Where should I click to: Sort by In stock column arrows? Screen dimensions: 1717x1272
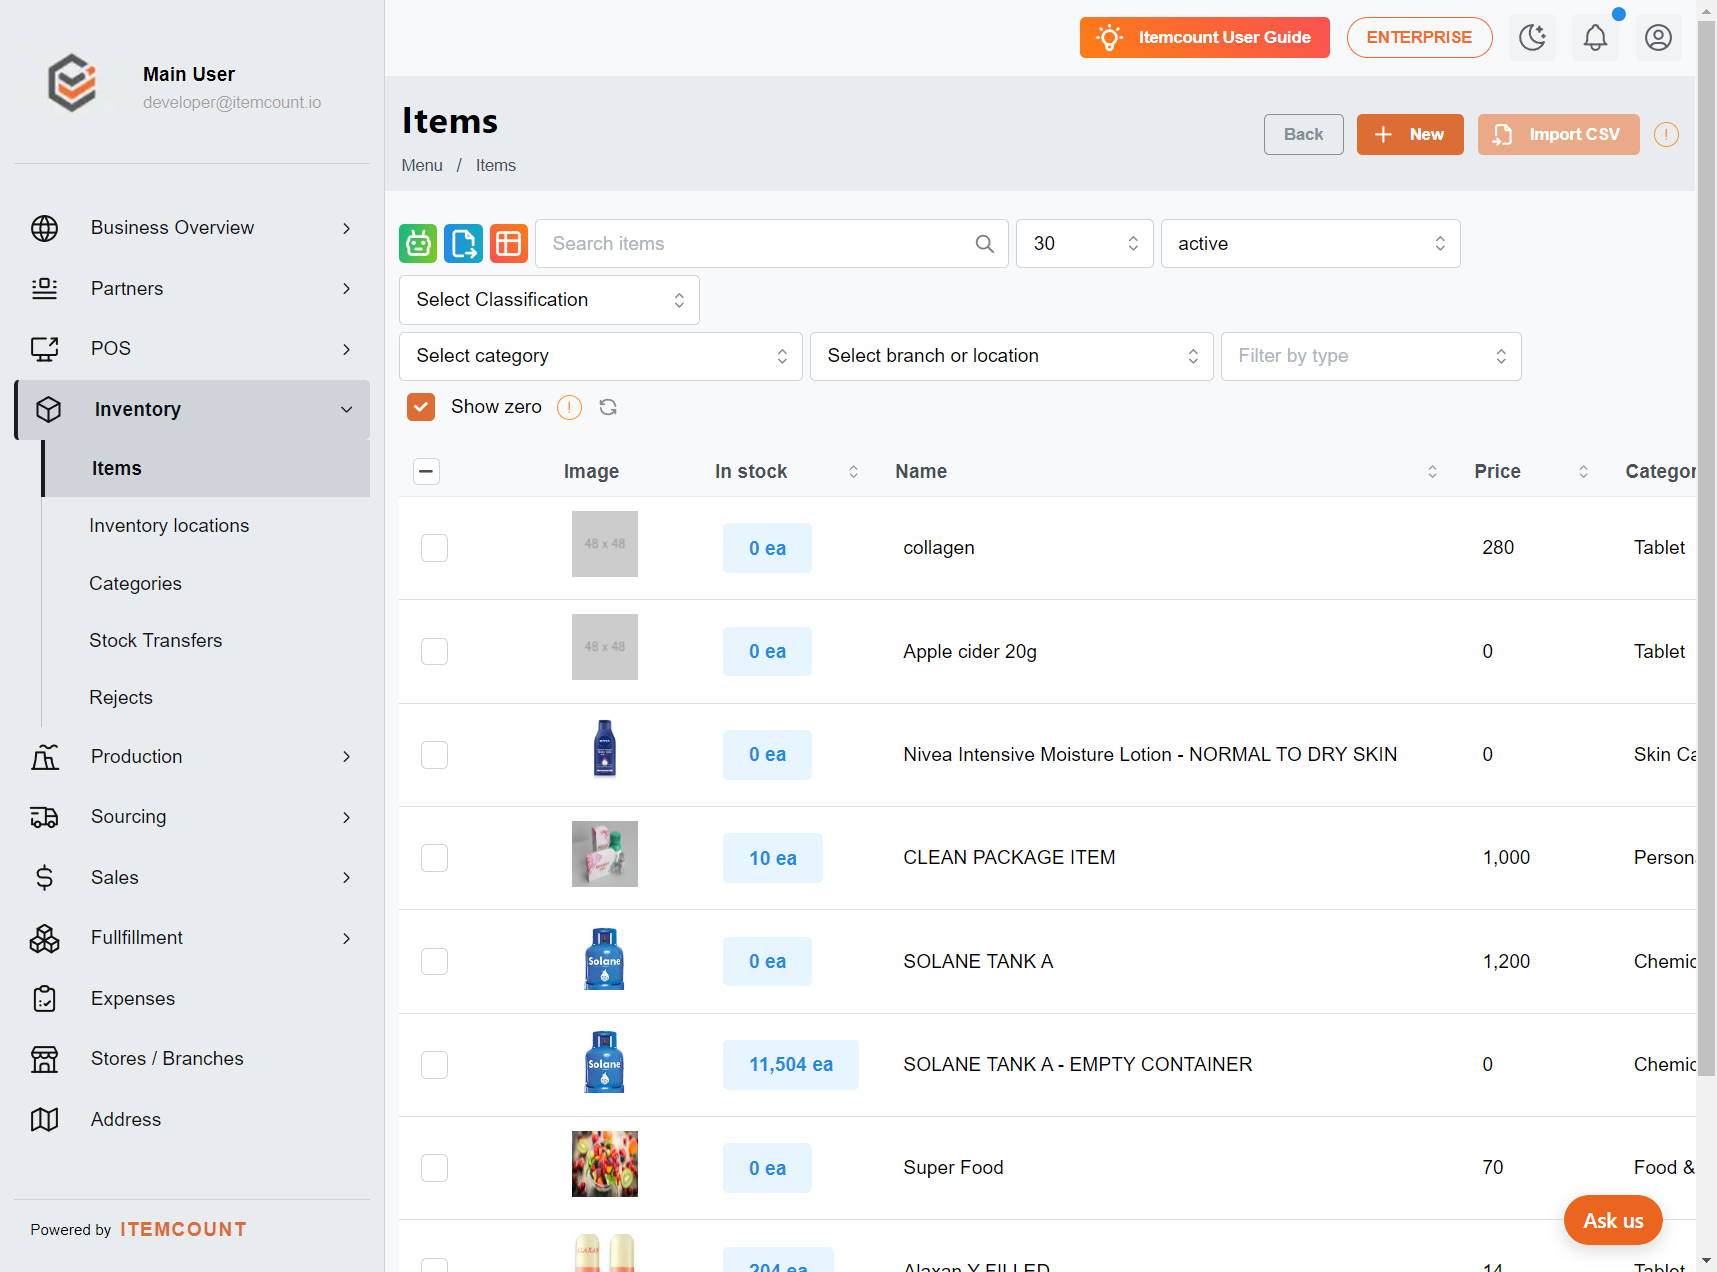[x=853, y=472]
